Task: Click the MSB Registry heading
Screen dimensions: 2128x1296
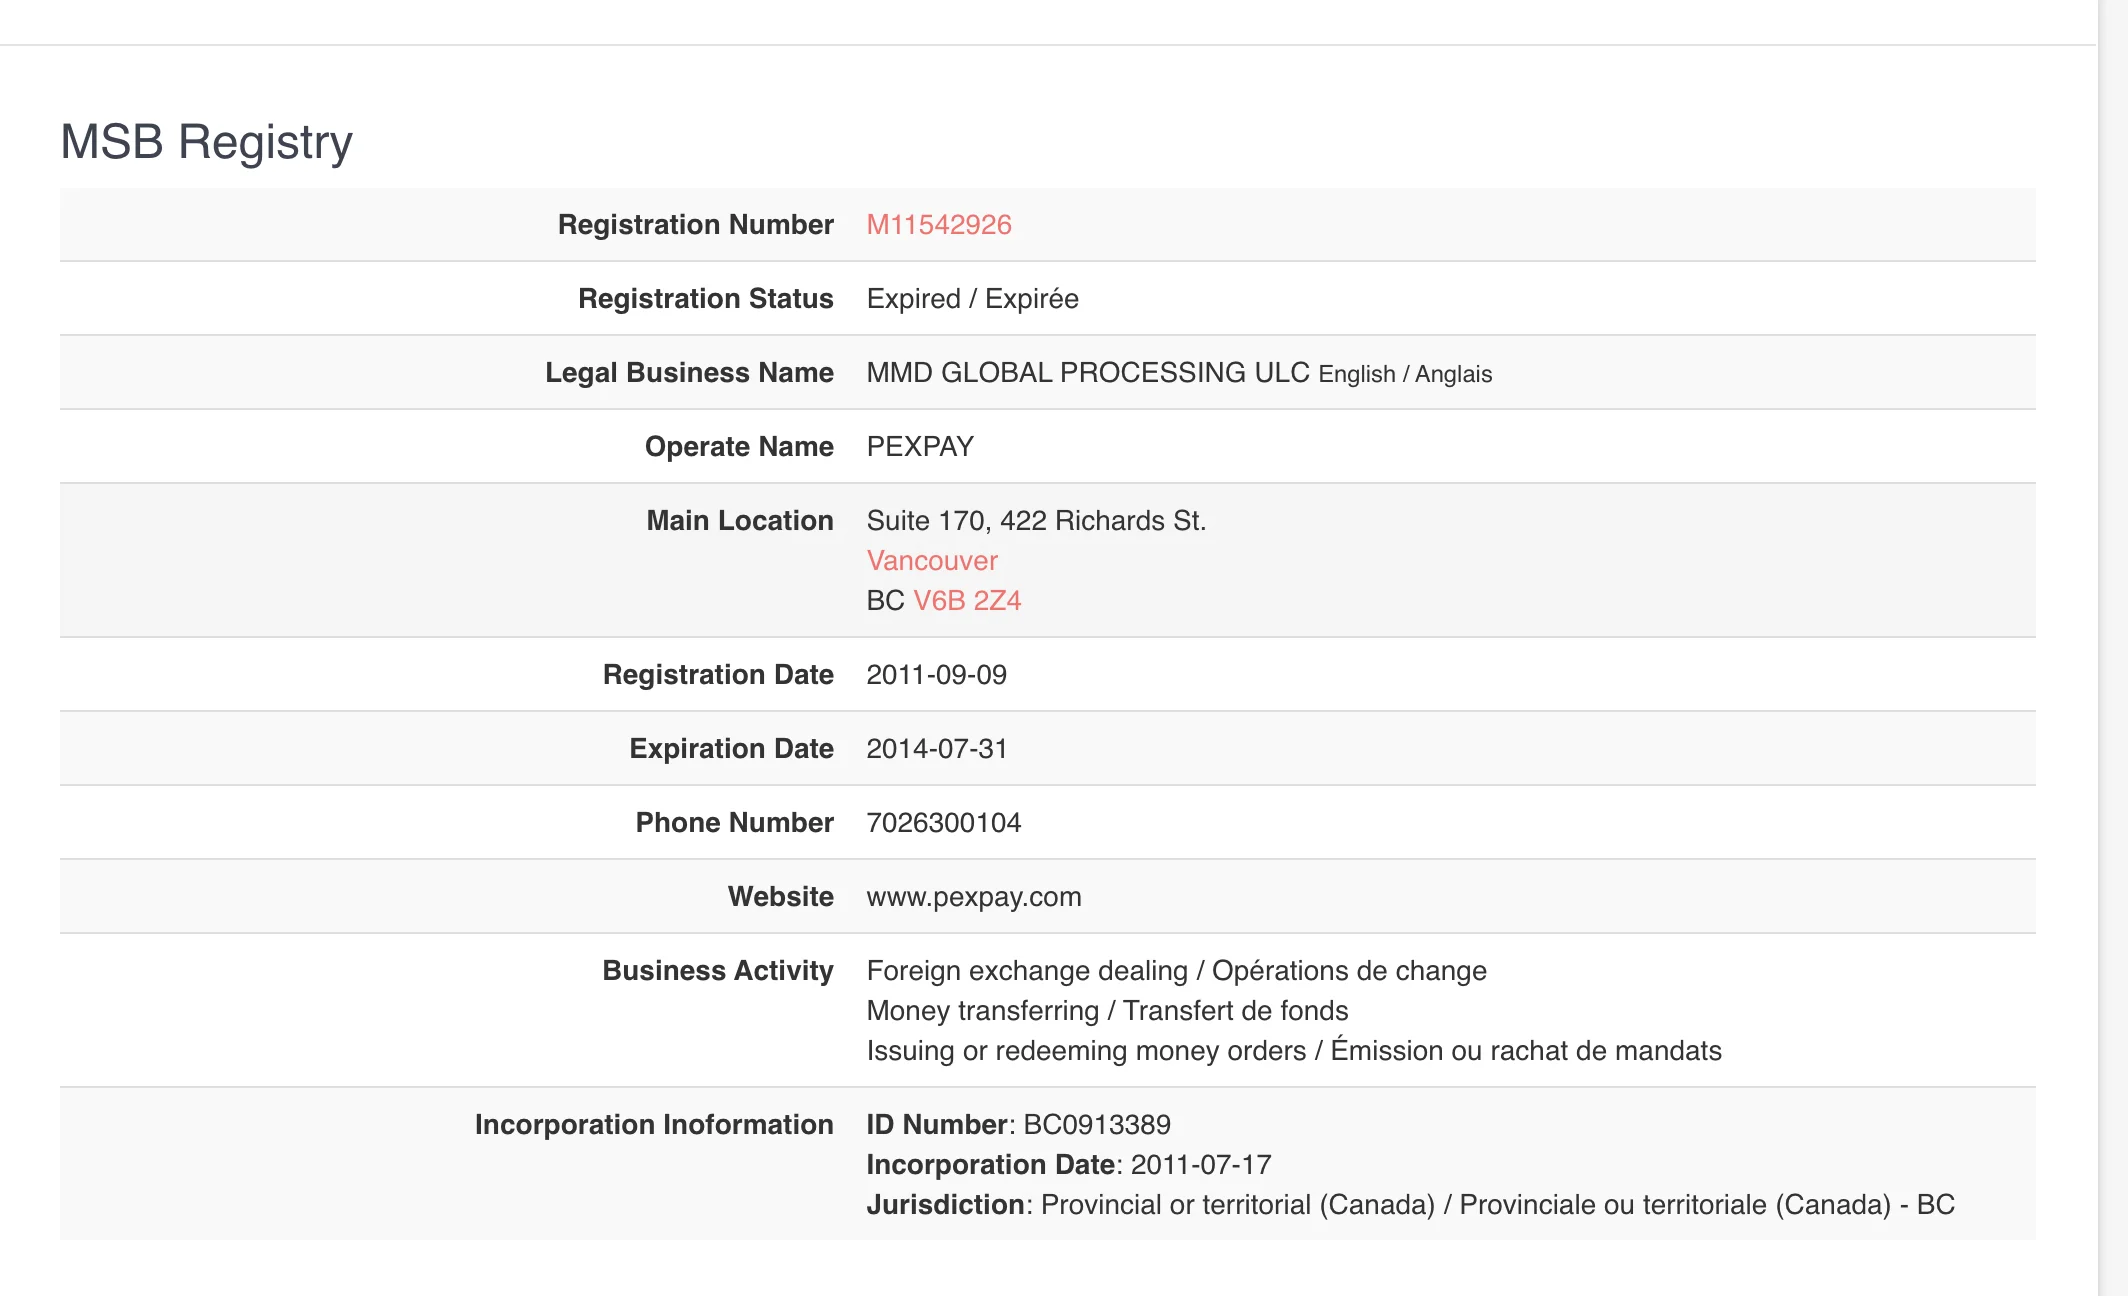Action: [x=208, y=140]
